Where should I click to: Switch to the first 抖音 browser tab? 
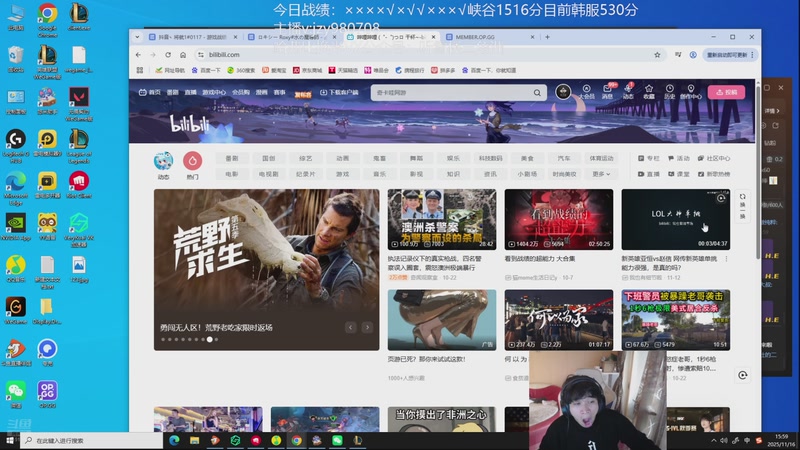pyautogui.click(x=193, y=37)
